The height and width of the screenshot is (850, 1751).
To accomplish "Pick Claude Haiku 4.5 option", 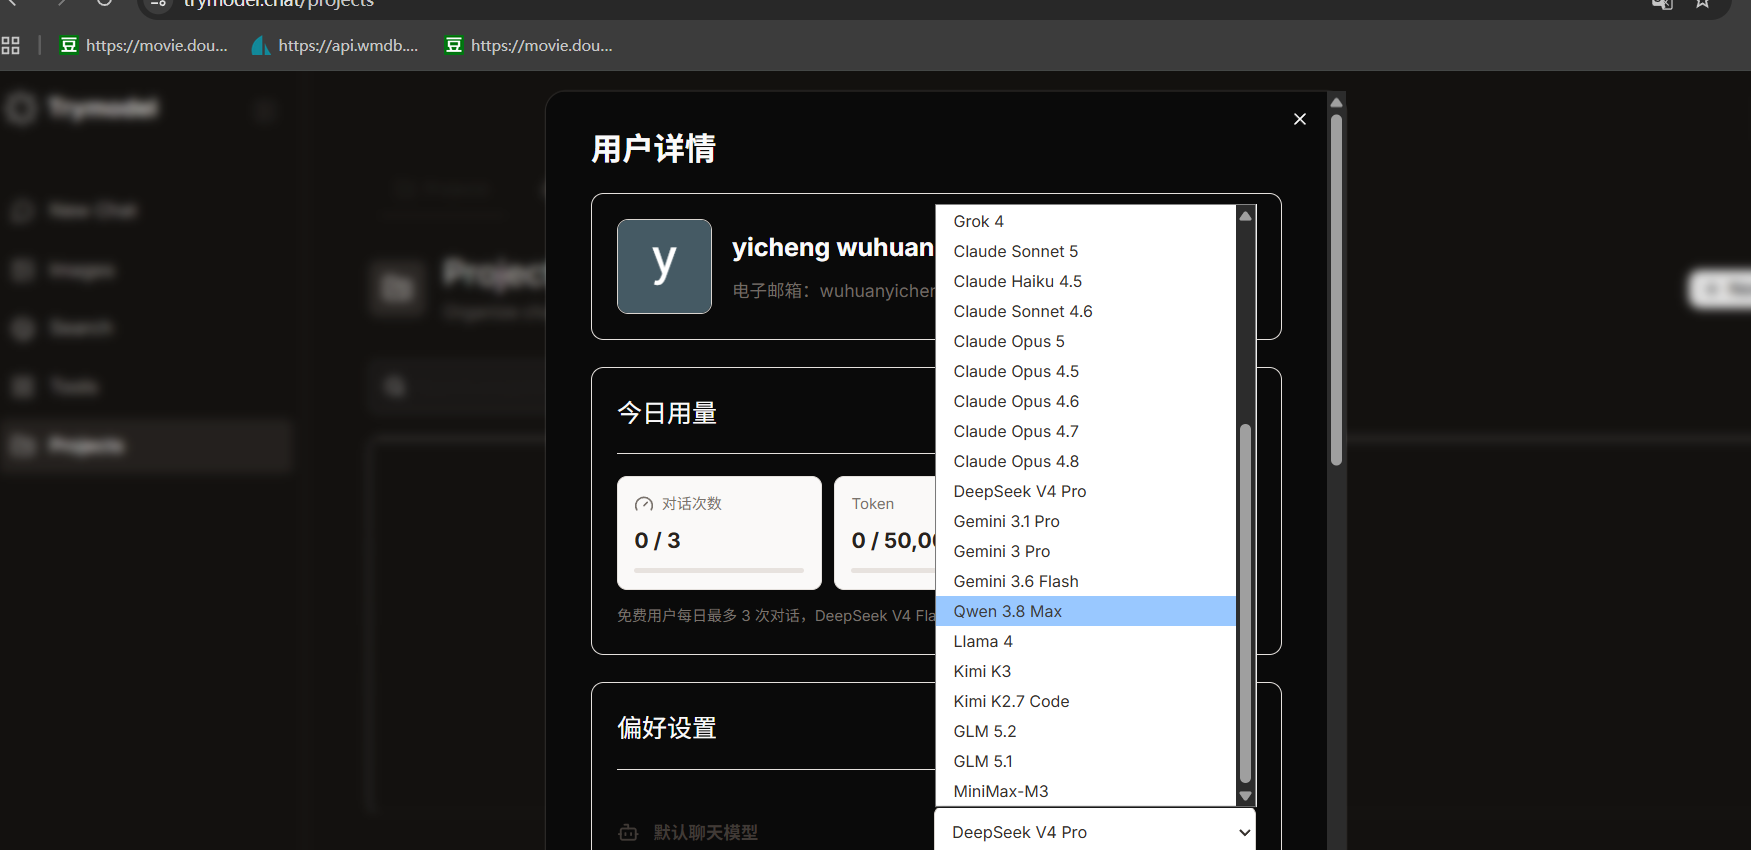I will [x=1086, y=281].
